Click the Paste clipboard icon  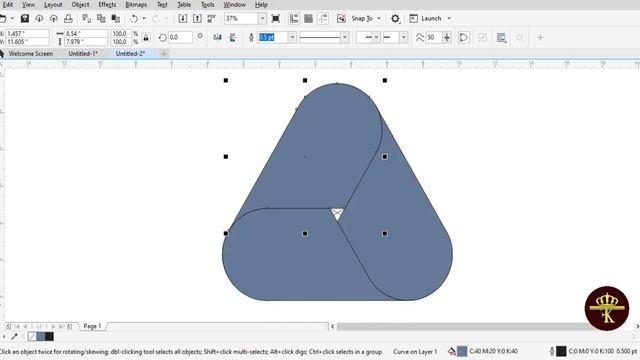click(x=116, y=18)
